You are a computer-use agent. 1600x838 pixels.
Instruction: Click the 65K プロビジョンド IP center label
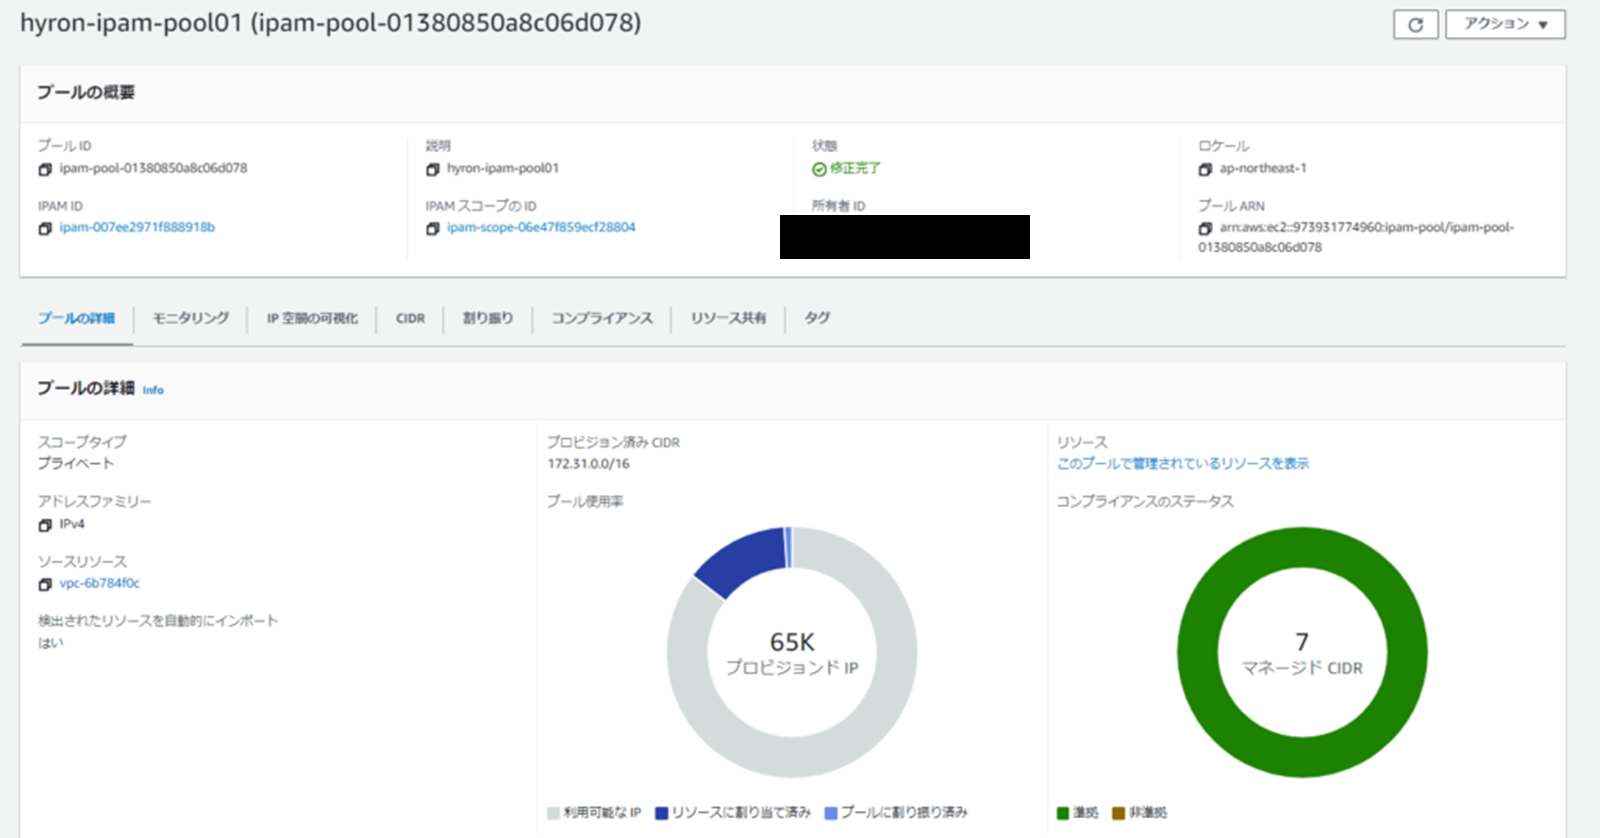[792, 653]
